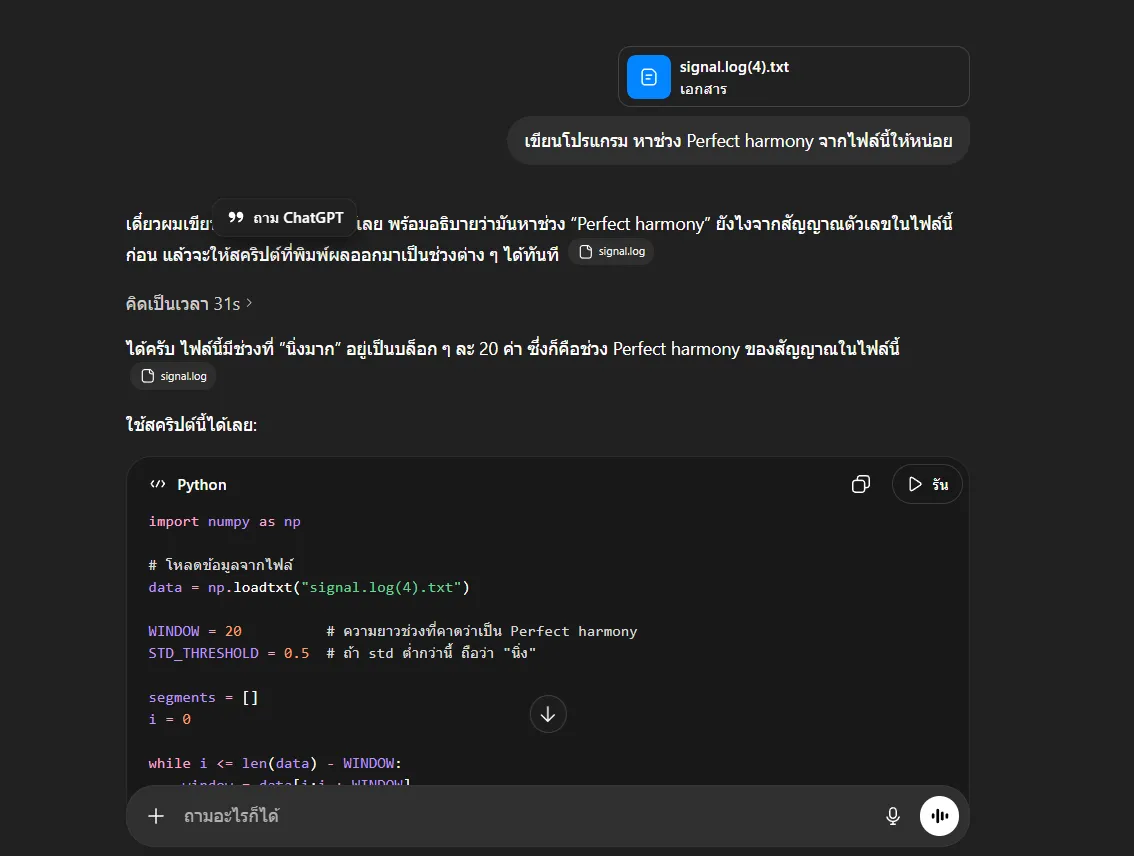The width and height of the screenshot is (1134, 856).
Task: Start voice mode with the white waveform button
Action: [939, 816]
